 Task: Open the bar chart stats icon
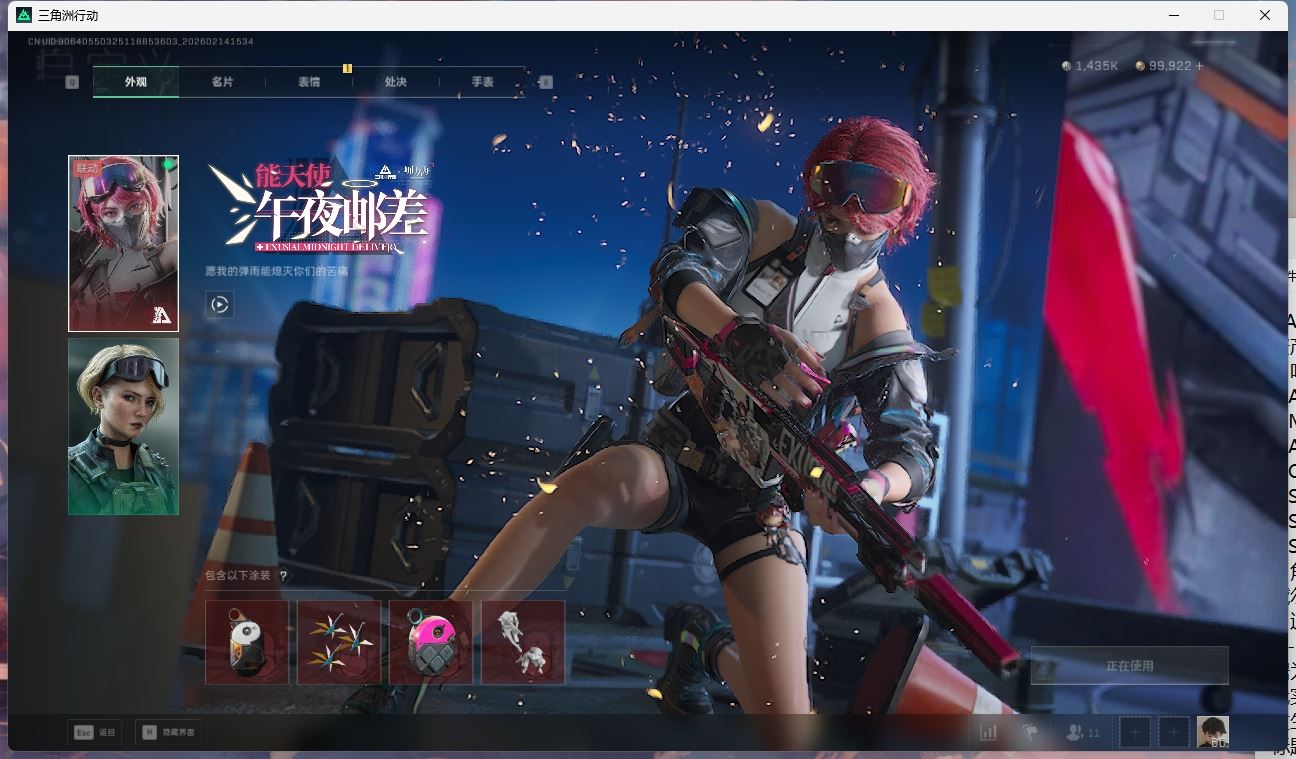coord(989,732)
